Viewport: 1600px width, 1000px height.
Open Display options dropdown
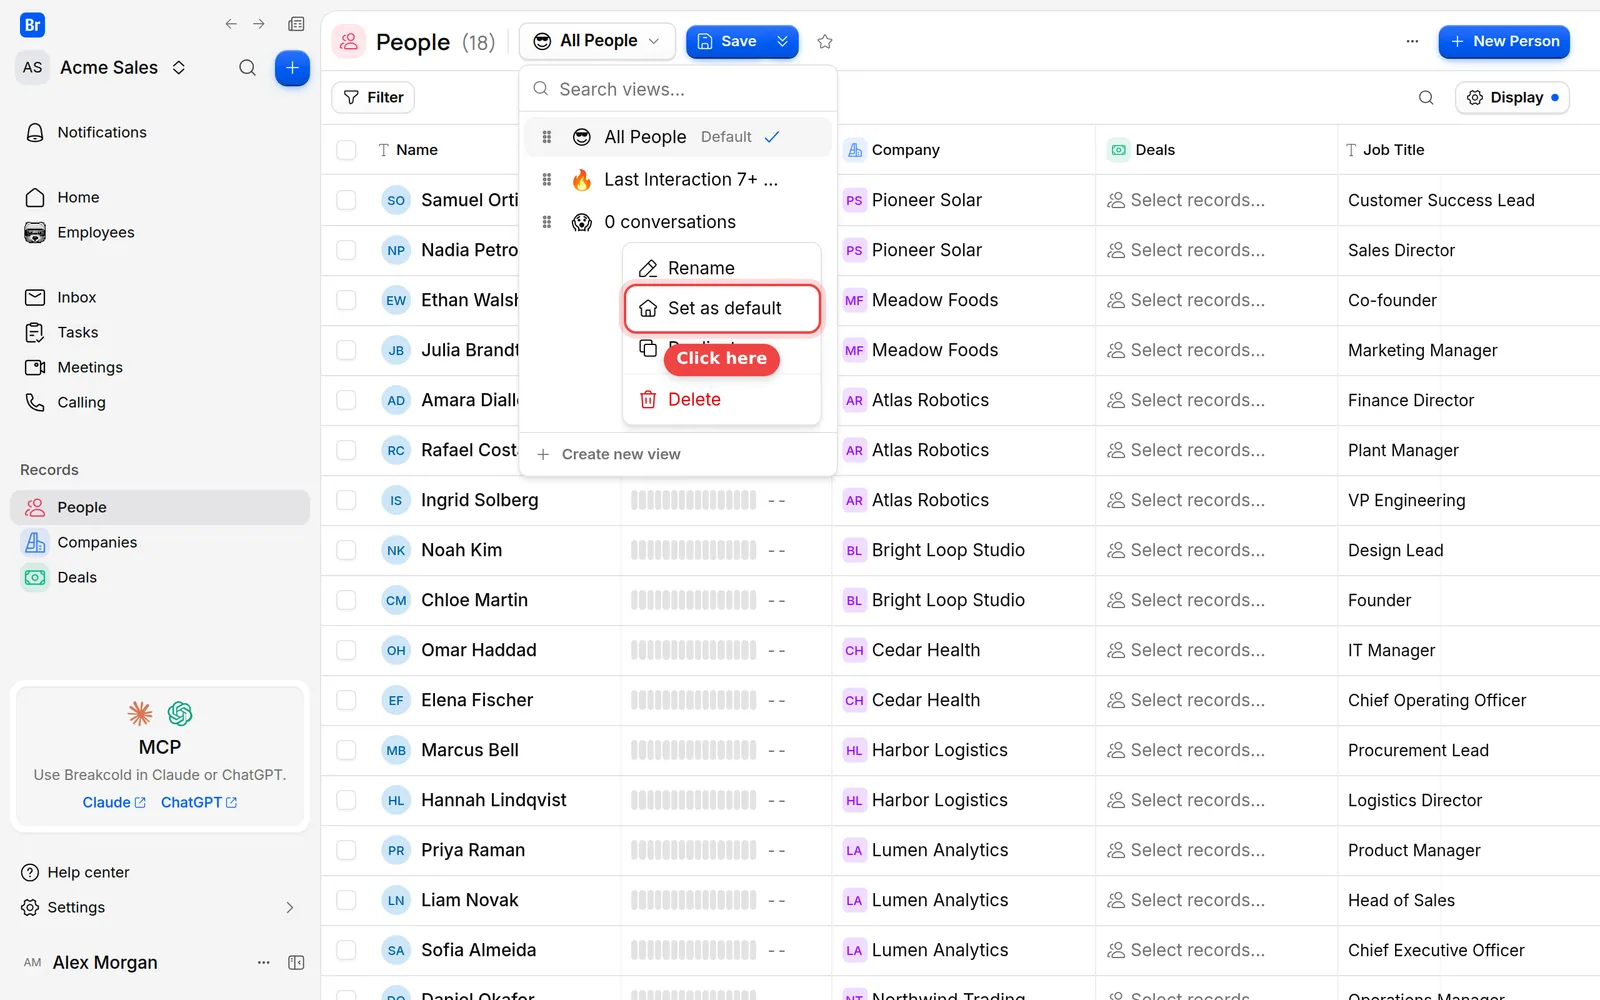(1512, 97)
